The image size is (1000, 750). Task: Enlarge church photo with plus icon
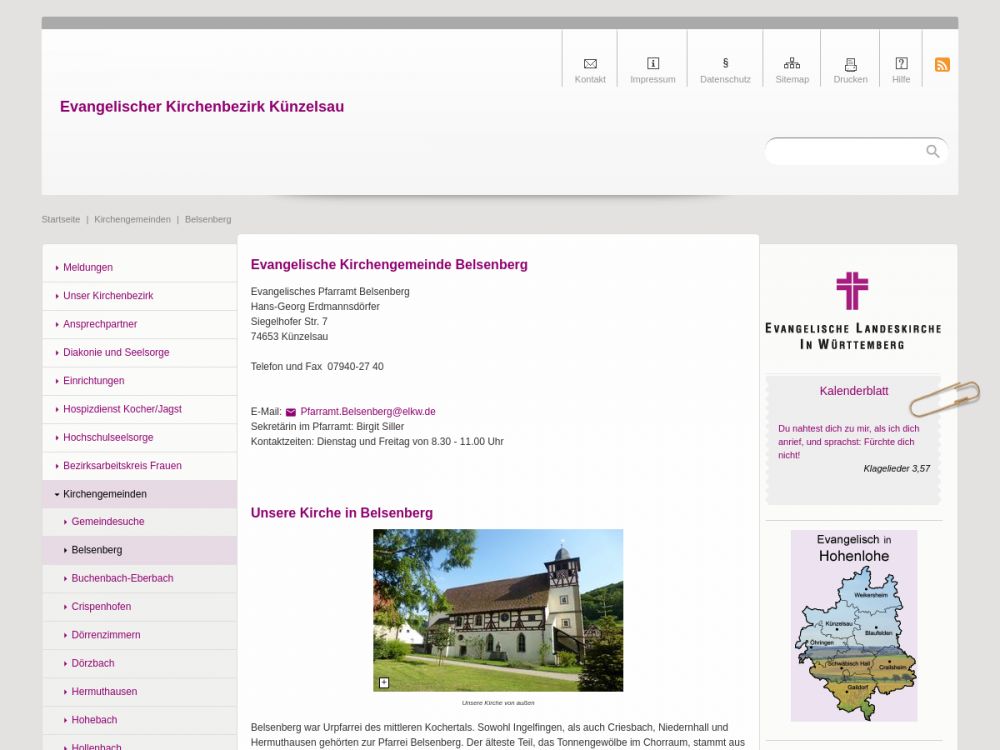click(384, 683)
